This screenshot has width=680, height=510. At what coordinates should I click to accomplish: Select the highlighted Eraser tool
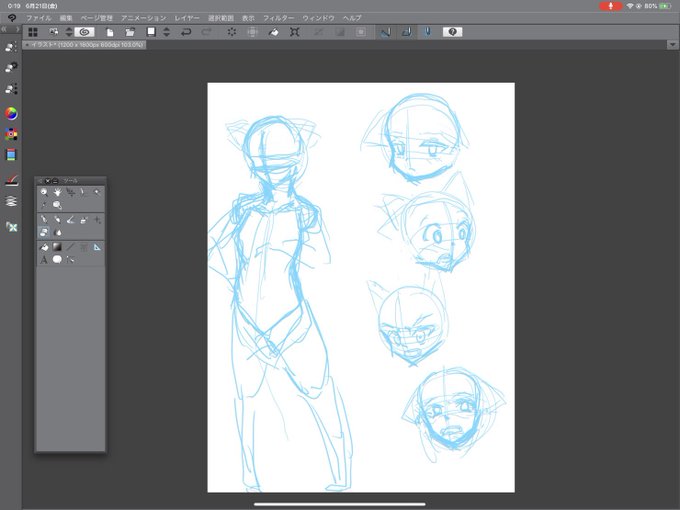point(44,232)
